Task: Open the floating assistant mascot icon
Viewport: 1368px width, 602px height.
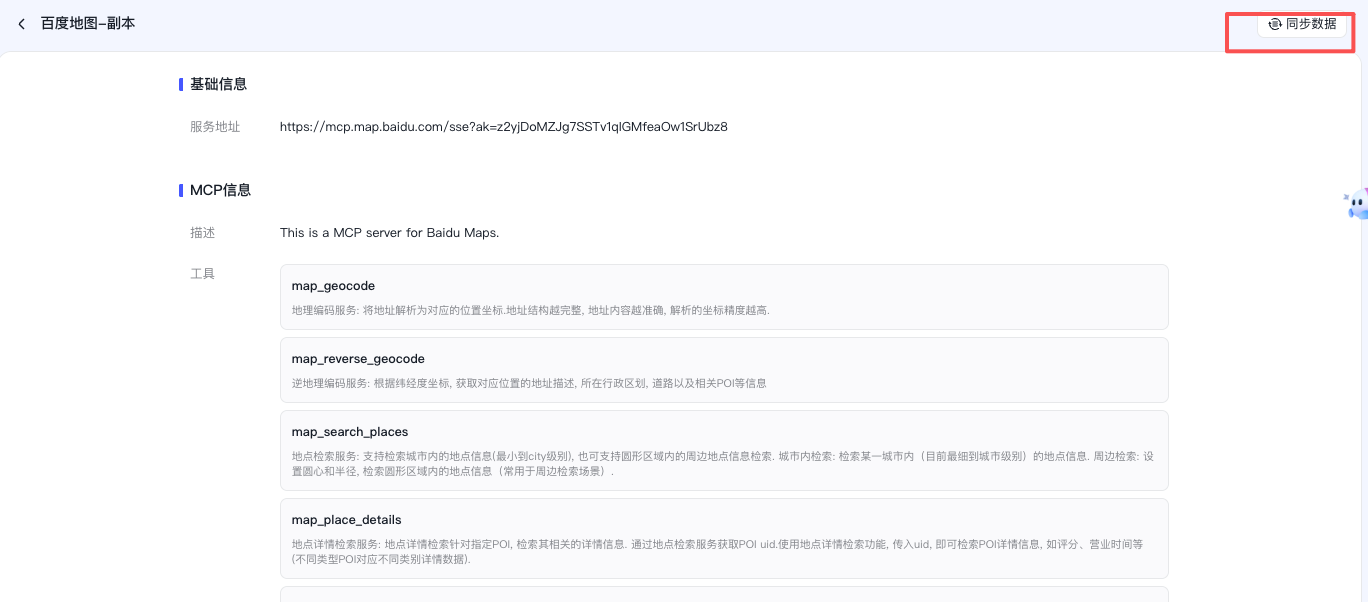Action: click(1356, 205)
